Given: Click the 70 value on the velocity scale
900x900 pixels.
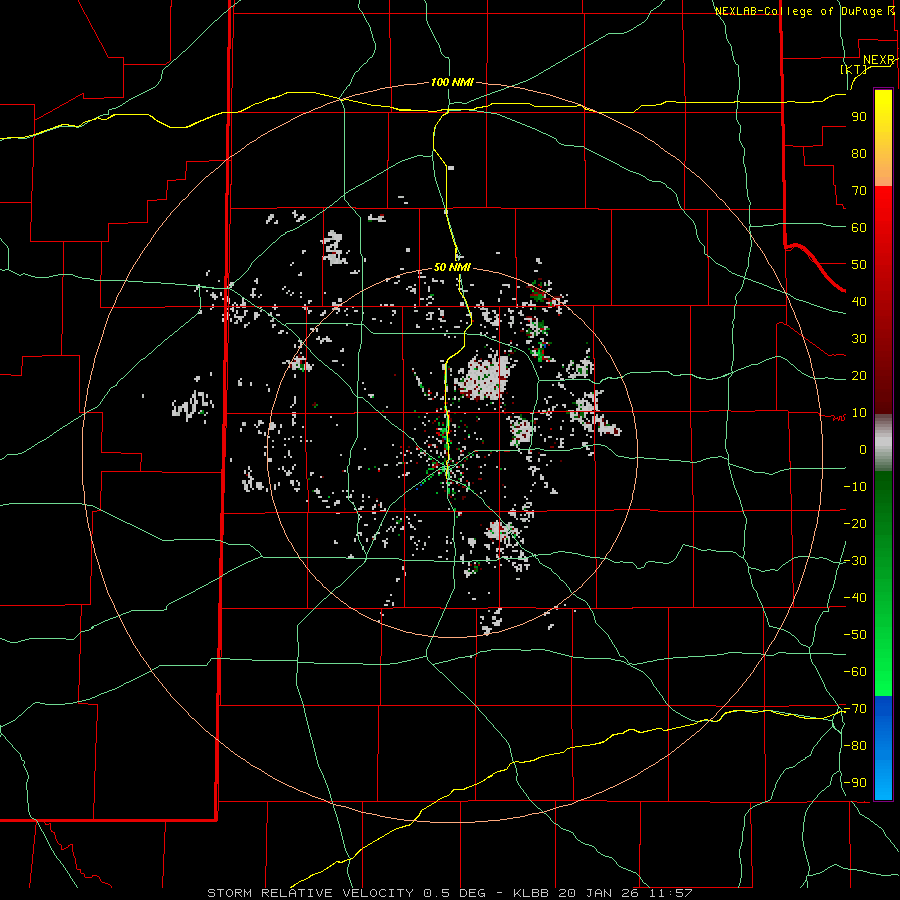Looking at the screenshot, I should coord(859,191).
